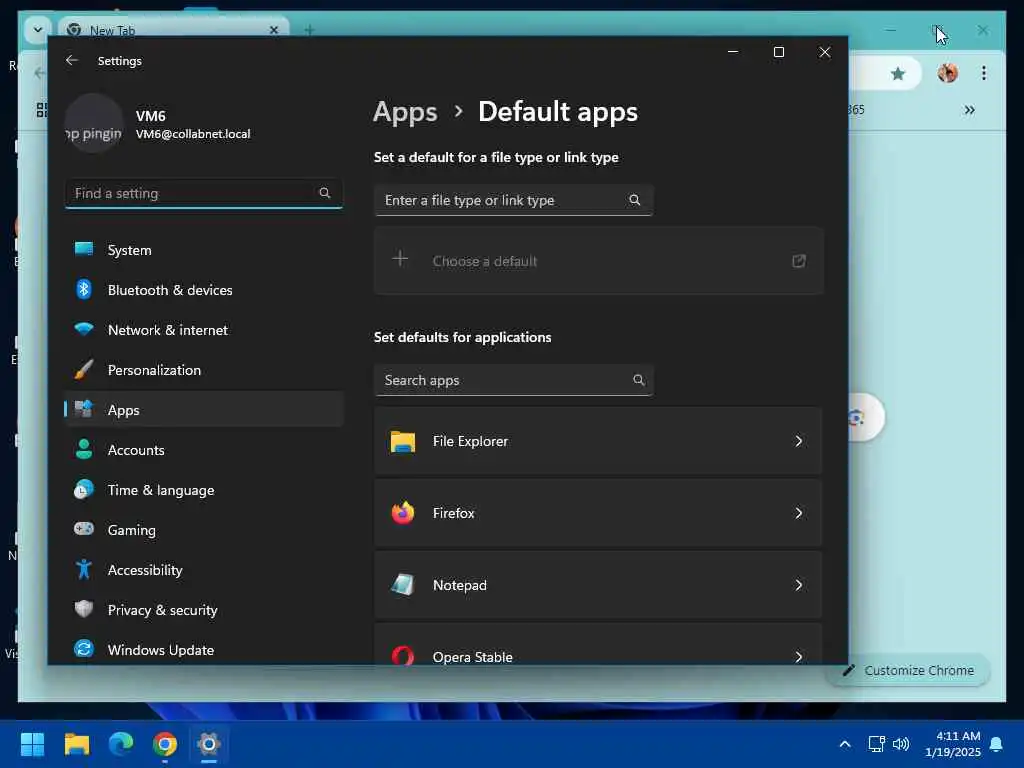The image size is (1024, 768).
Task: Click the Chrome bookmark star icon
Action: click(898, 73)
